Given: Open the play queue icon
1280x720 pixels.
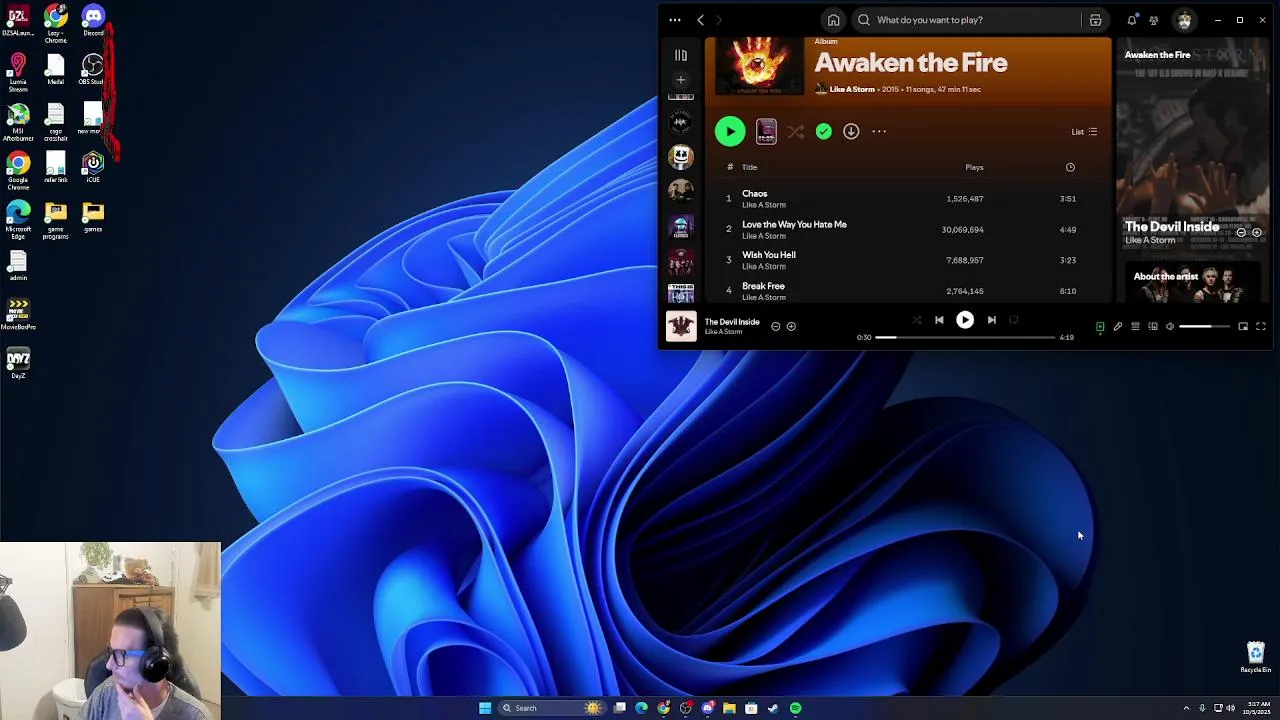Looking at the screenshot, I should (1135, 326).
